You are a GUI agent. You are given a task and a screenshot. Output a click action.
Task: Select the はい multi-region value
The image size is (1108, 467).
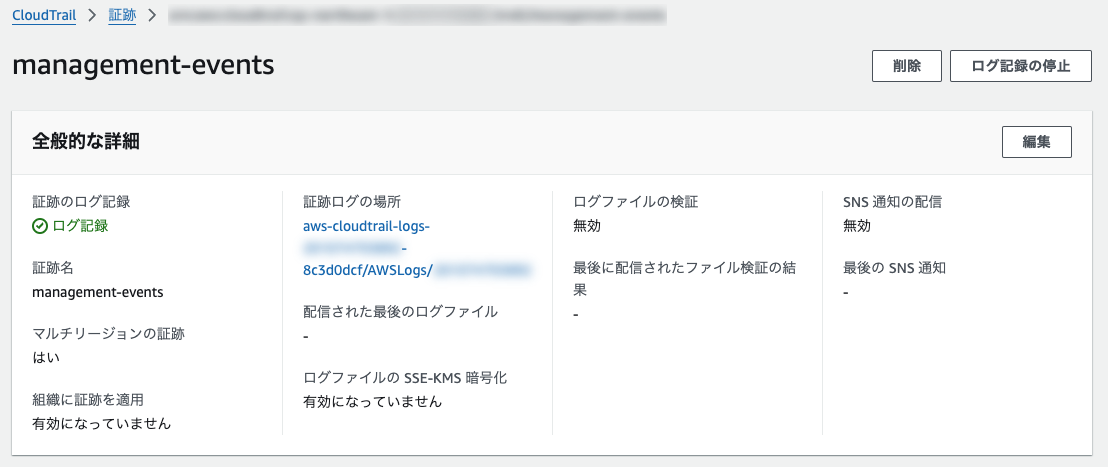pyautogui.click(x=46, y=357)
